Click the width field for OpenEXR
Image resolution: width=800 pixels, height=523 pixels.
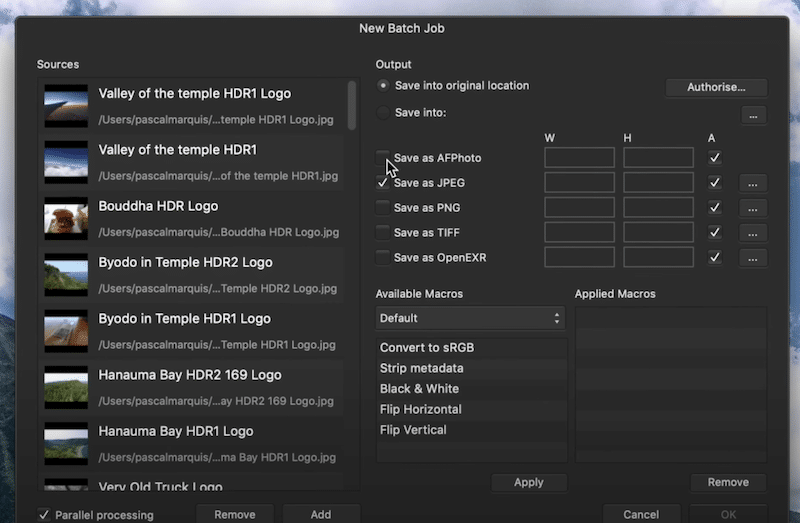(579, 258)
